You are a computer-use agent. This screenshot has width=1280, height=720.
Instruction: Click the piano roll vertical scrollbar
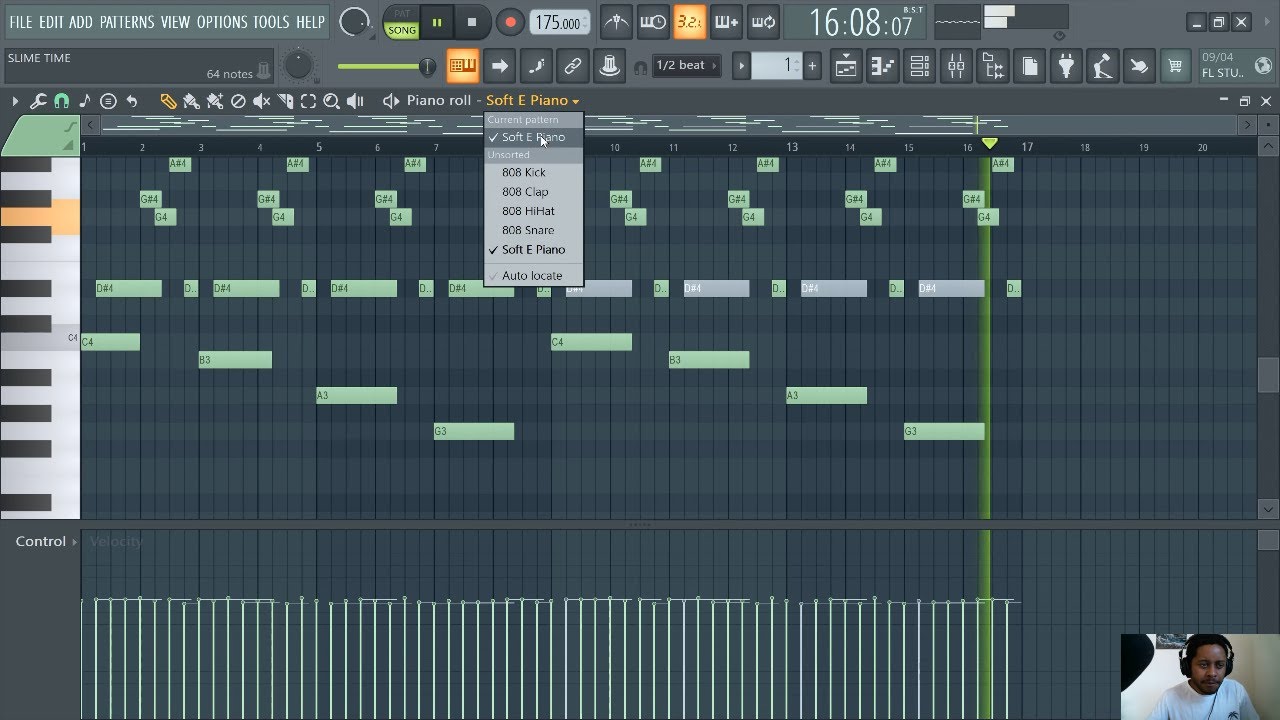pos(1268,375)
